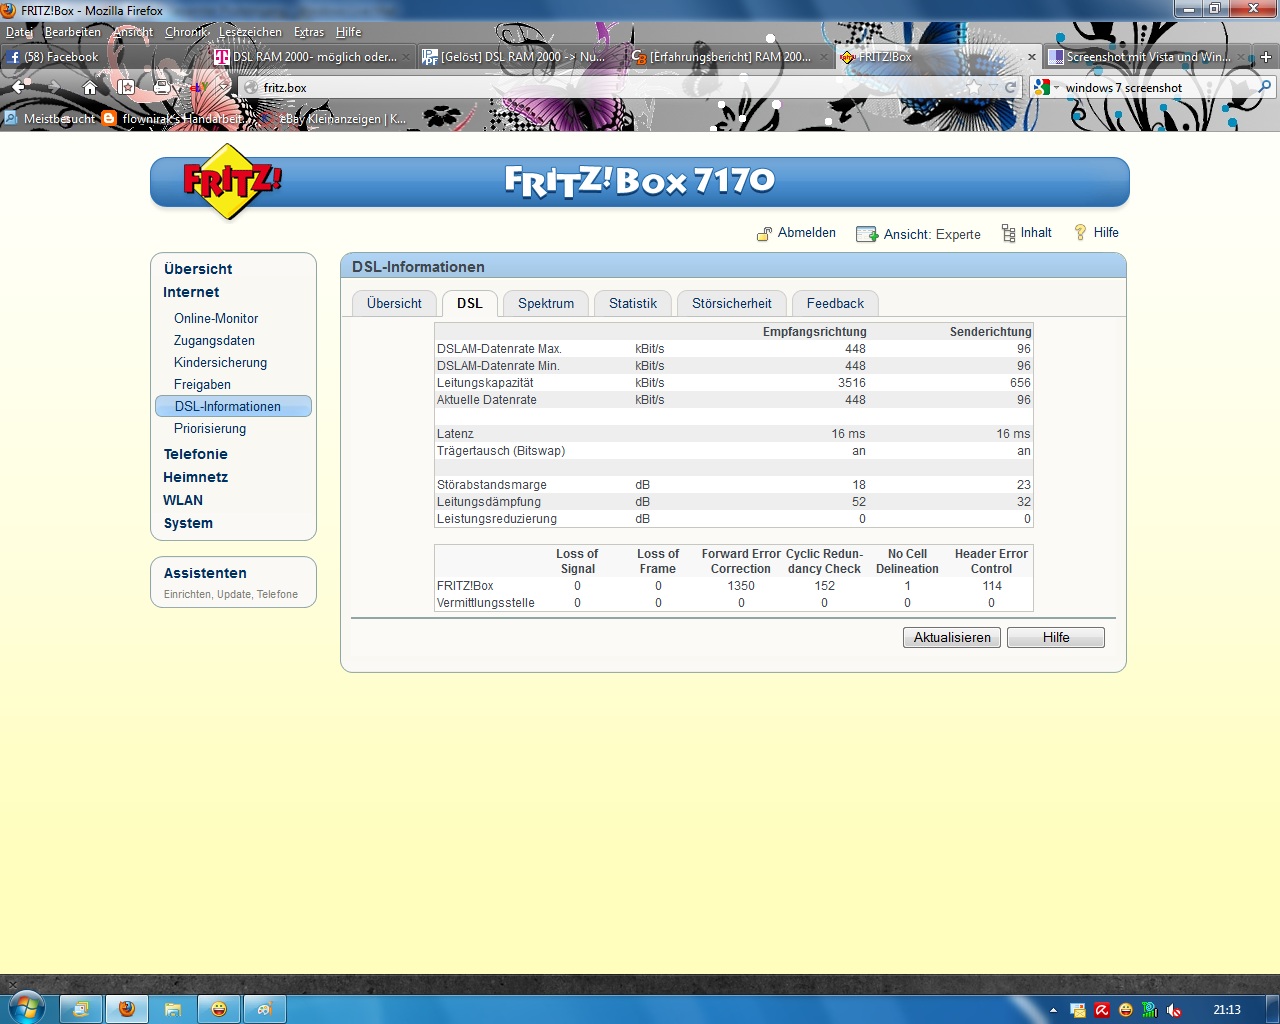Click the search magnifier icon
Image resolution: width=1280 pixels, height=1024 pixels.
tap(1265, 88)
